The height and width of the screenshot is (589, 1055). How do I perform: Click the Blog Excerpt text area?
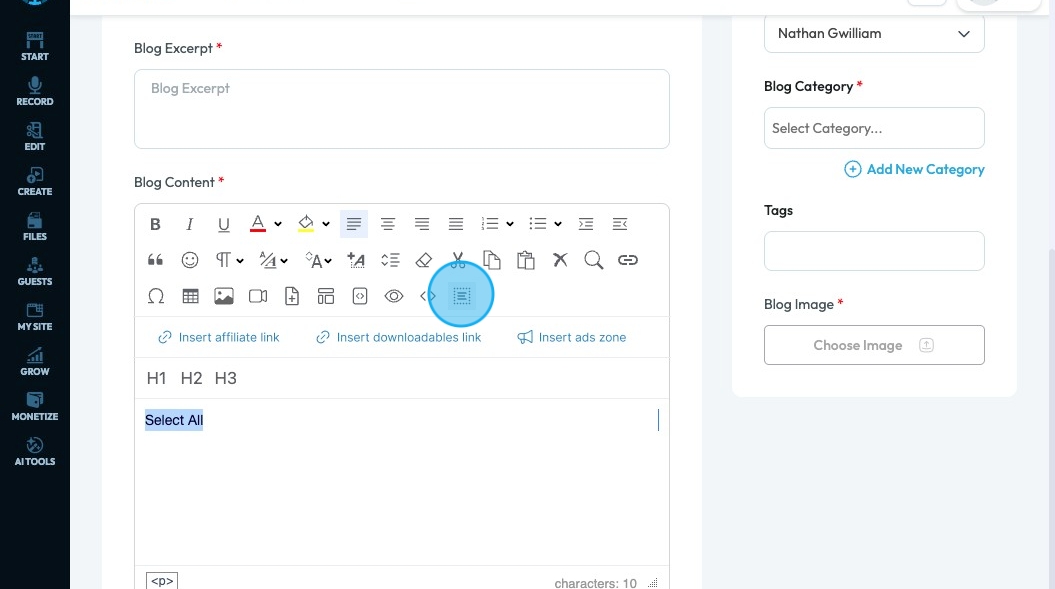pyautogui.click(x=402, y=109)
